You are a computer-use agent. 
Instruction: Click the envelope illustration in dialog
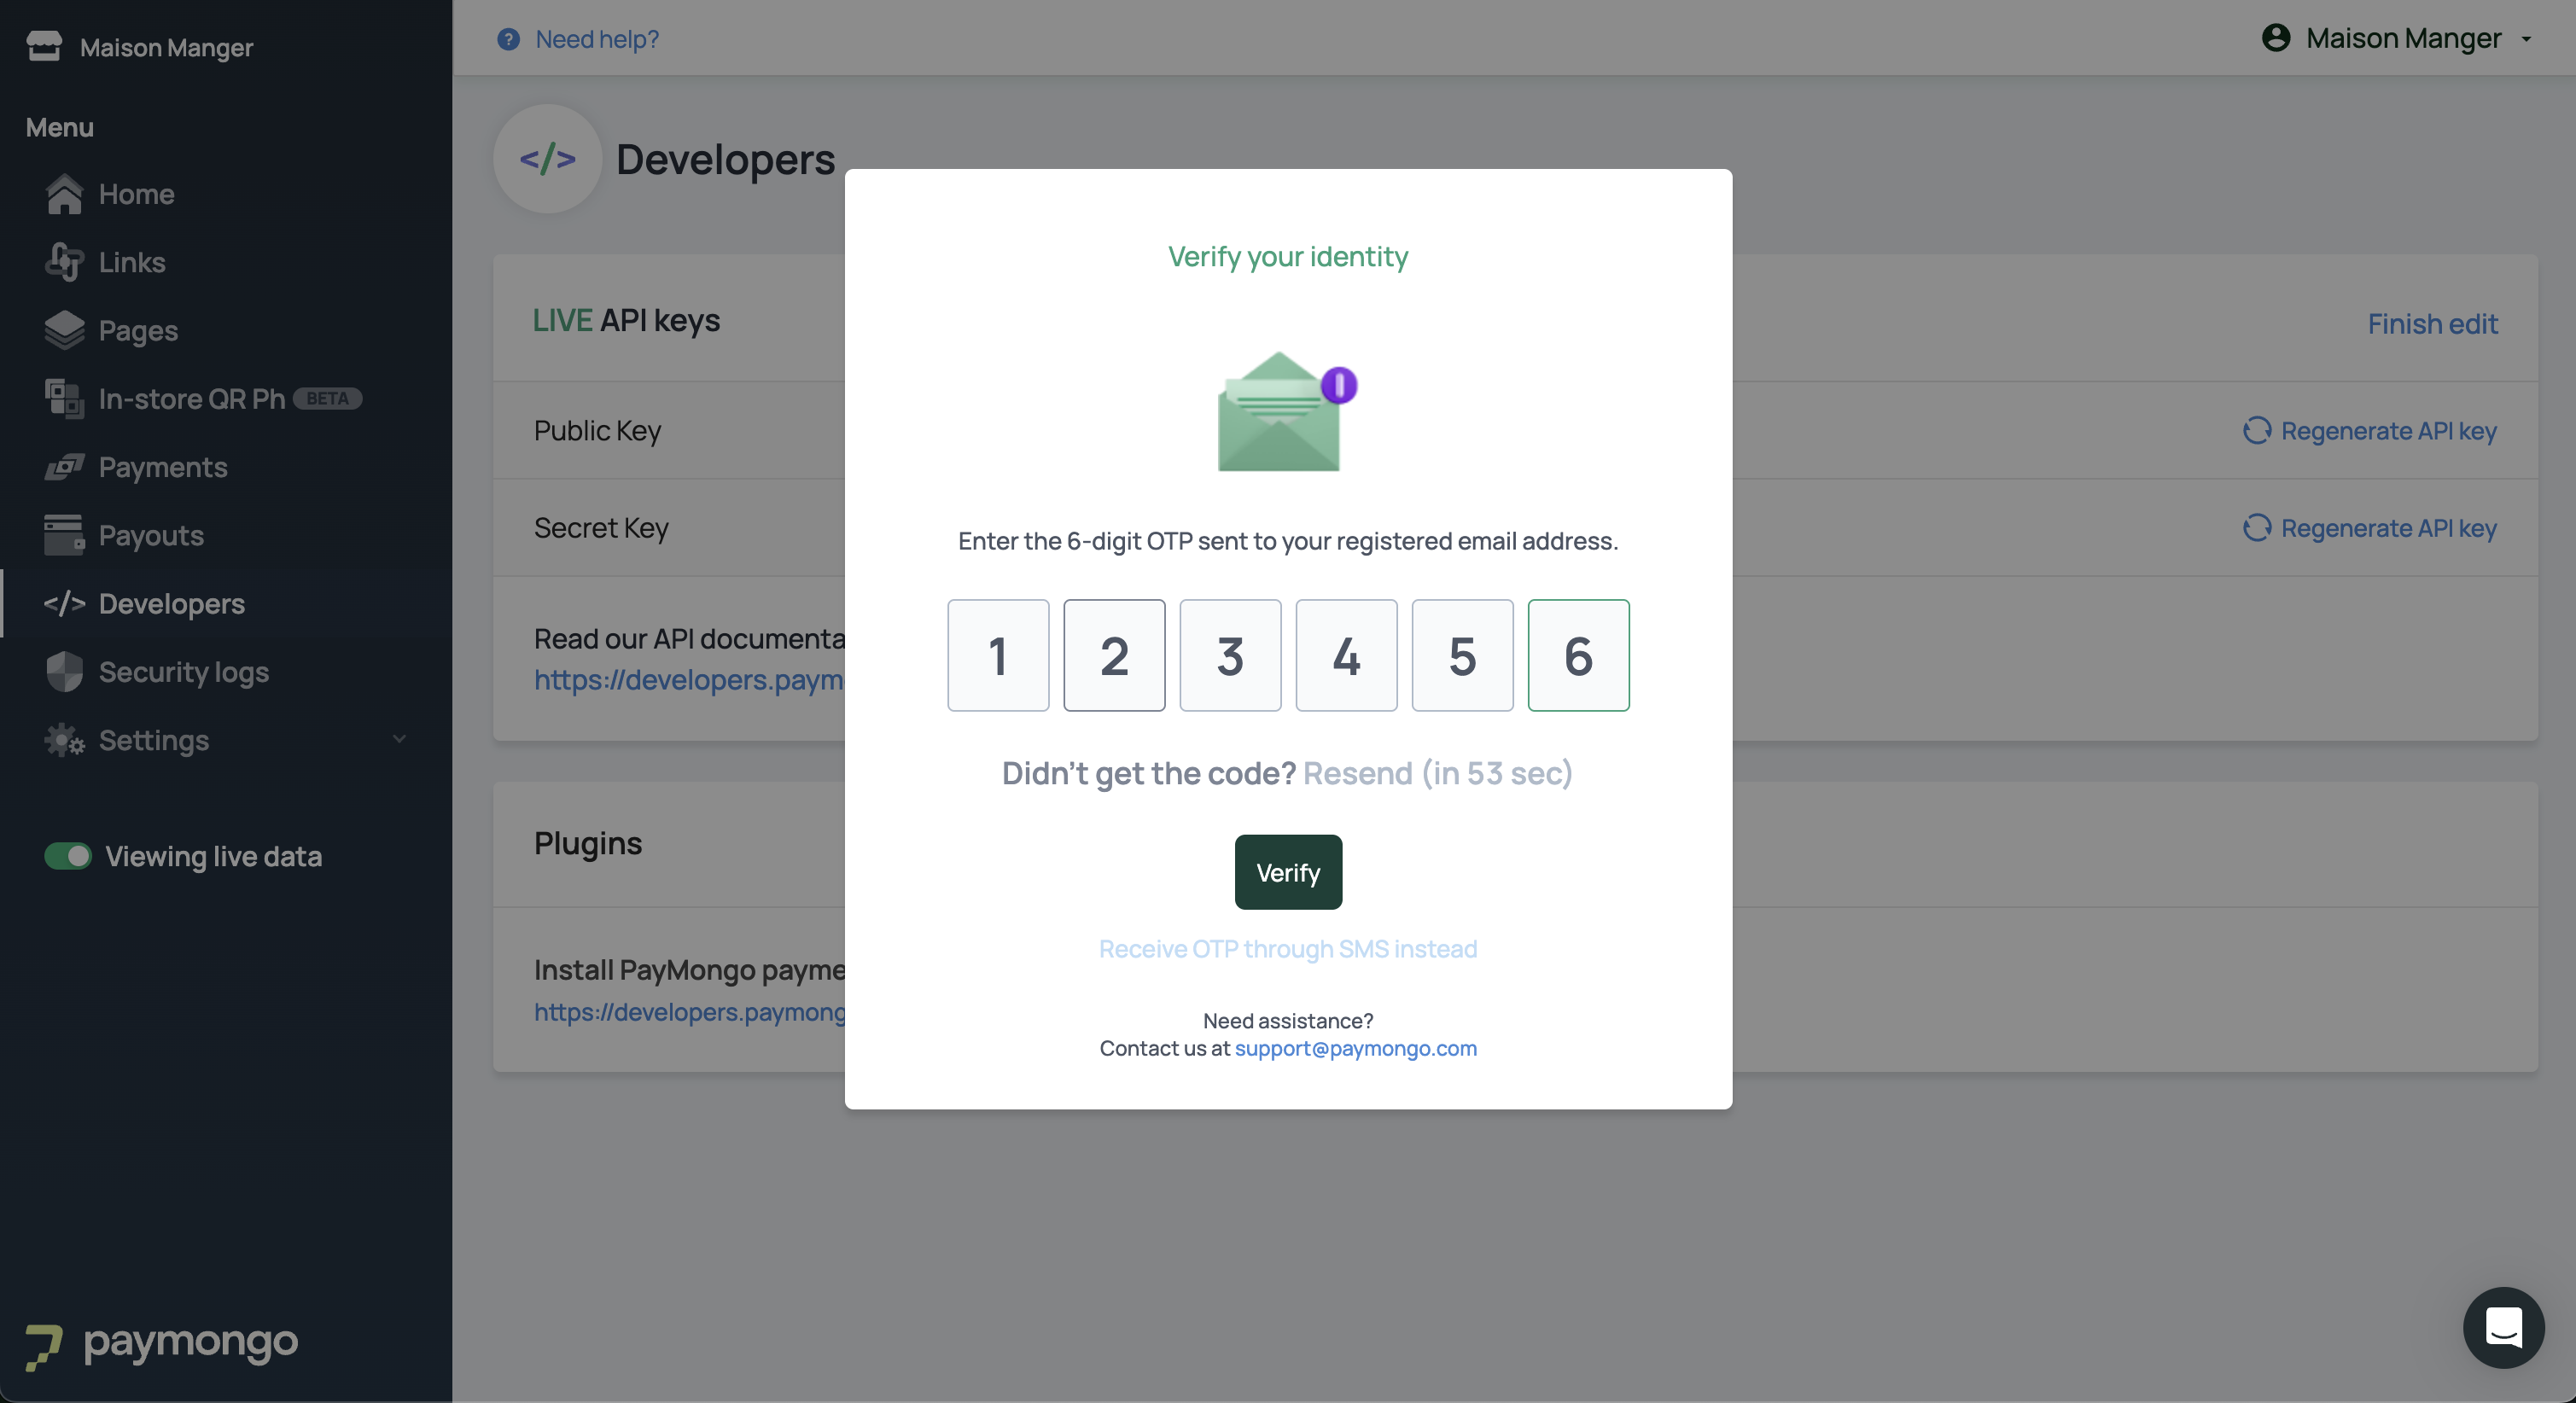1286,411
